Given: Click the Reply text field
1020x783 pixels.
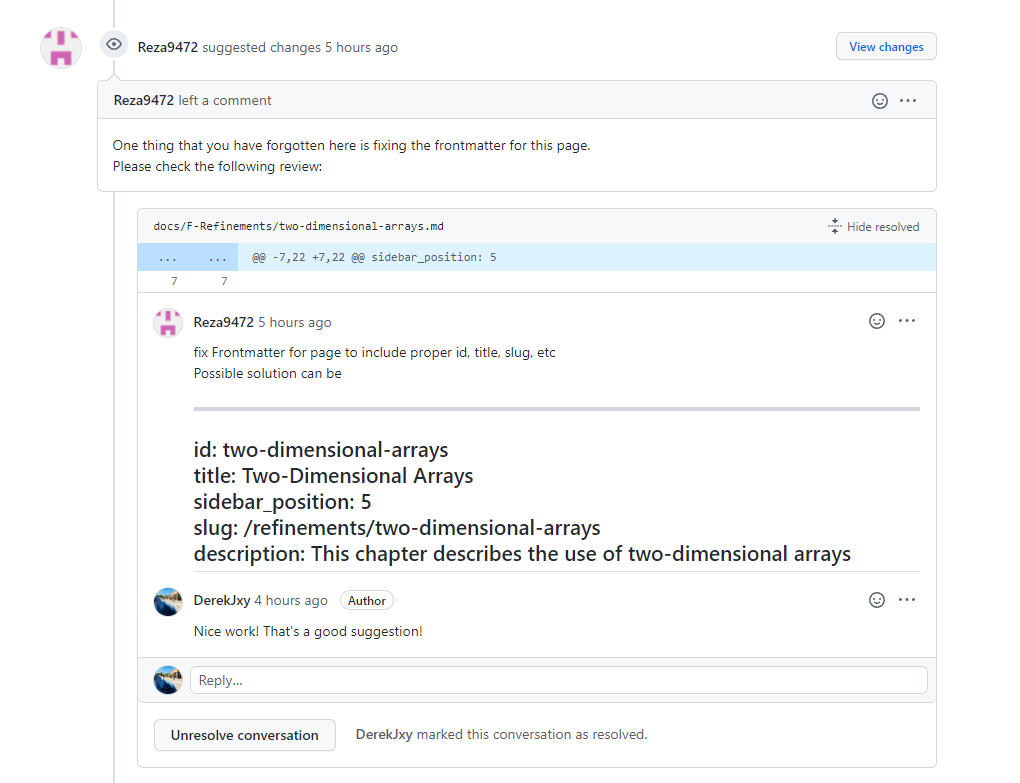Looking at the screenshot, I should tap(558, 680).
